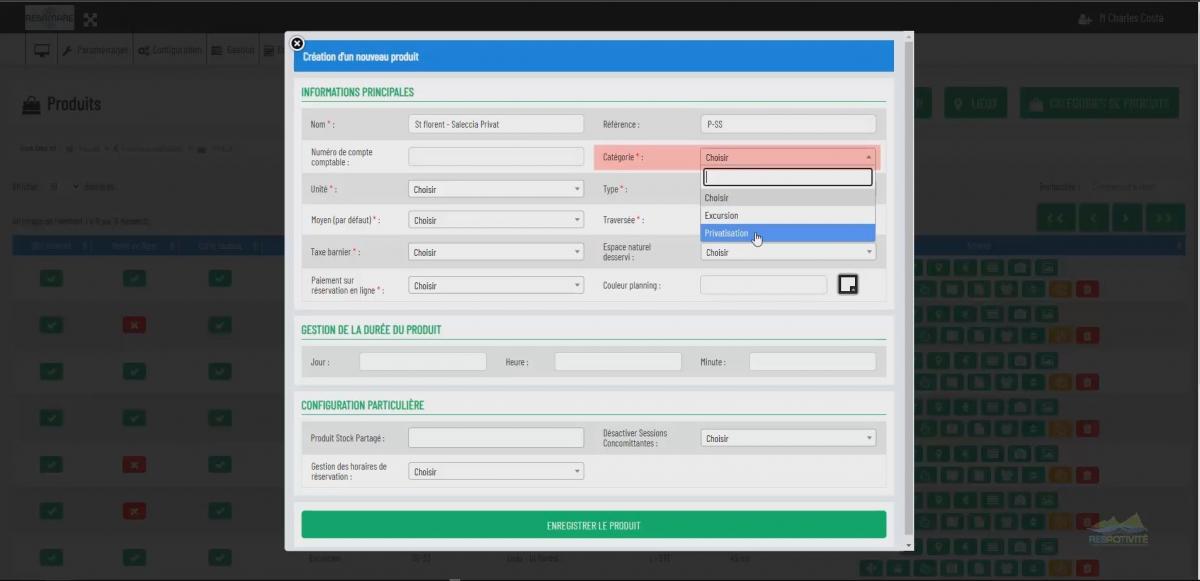
Task: Open the Paramétrages menu
Action: click(x=95, y=50)
